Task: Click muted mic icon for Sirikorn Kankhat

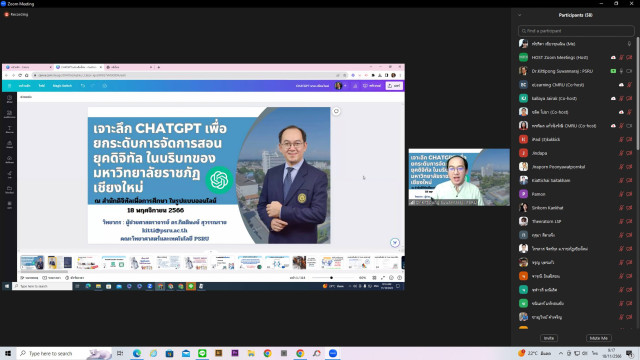Action: pyautogui.click(x=621, y=208)
